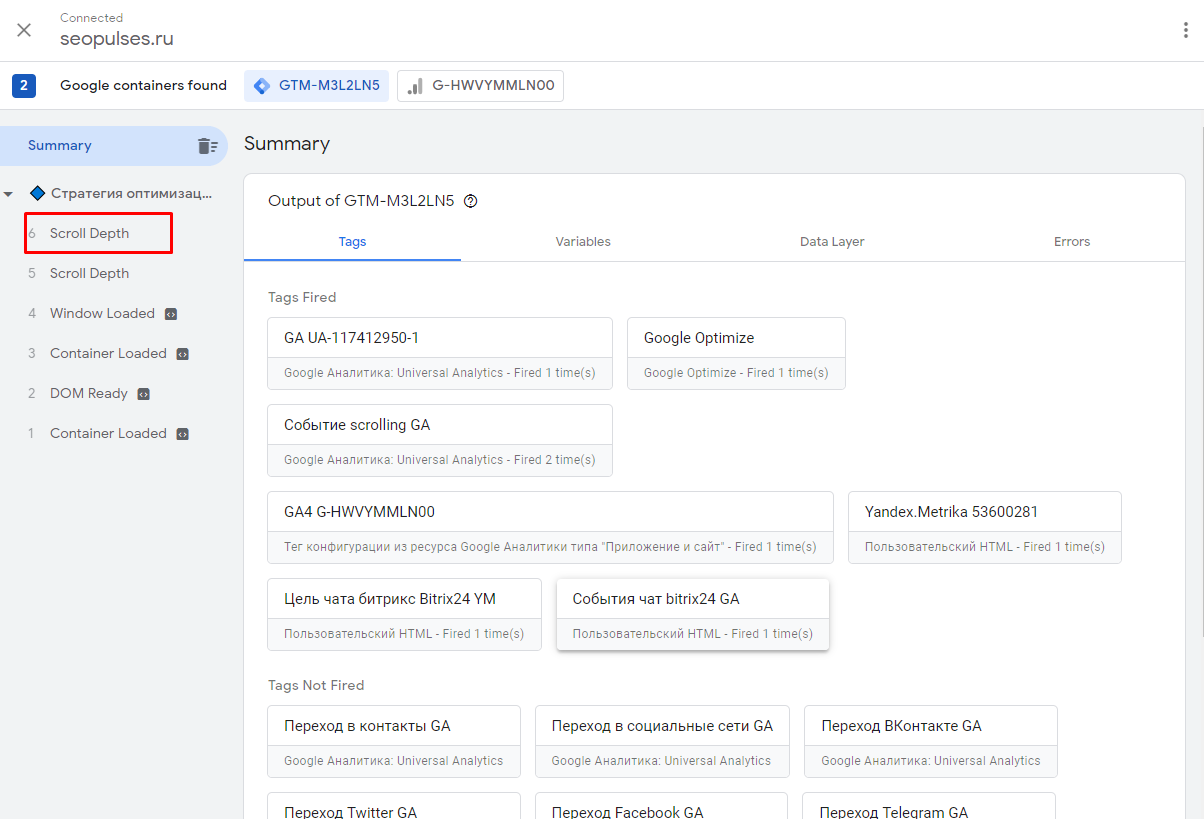Click the code icon next to Window Loaded
The height and width of the screenshot is (819, 1204).
tap(171, 314)
